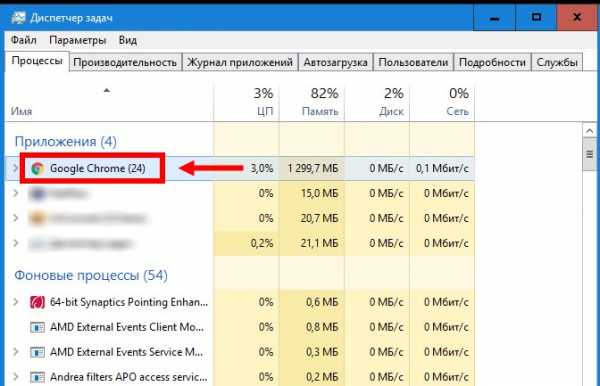Image resolution: width=600 pixels, height=386 pixels.
Task: Switch to the Производительность tab
Action: click(125, 62)
